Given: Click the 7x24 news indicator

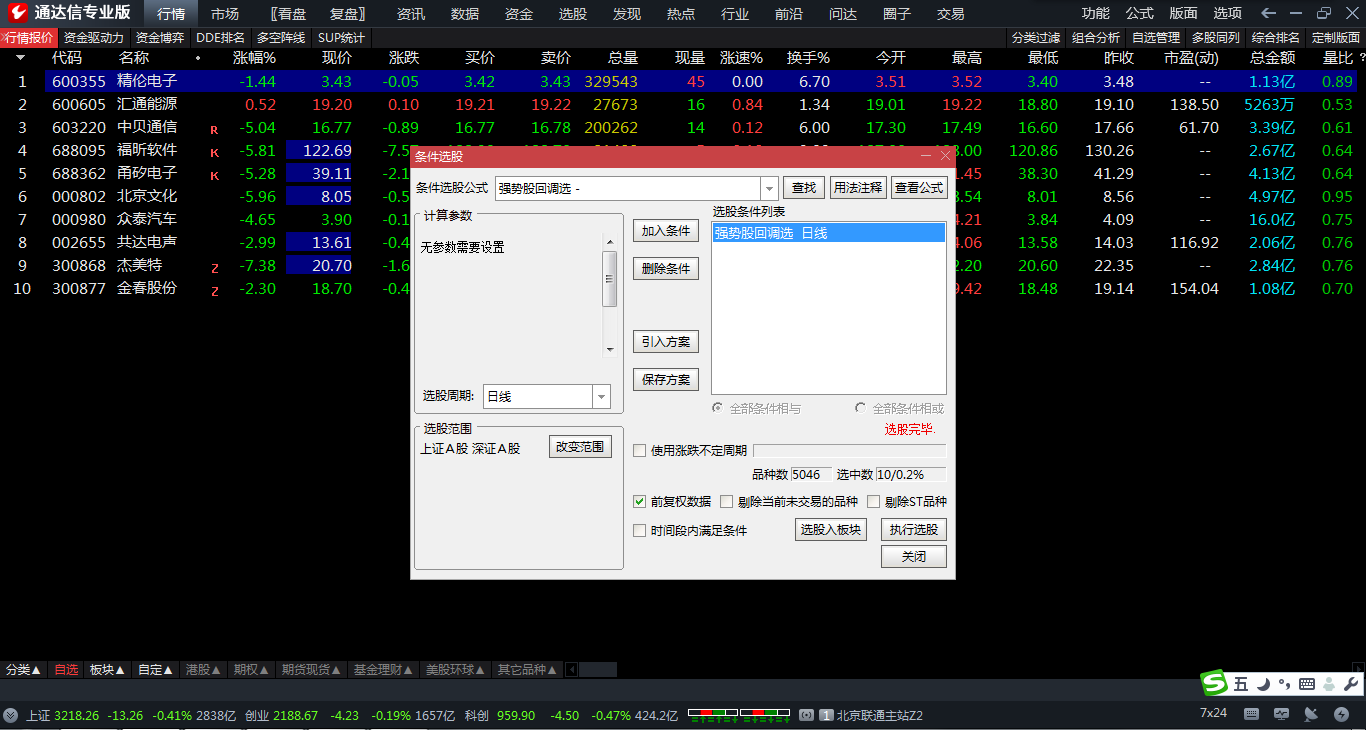Looking at the screenshot, I should coord(1213,713).
